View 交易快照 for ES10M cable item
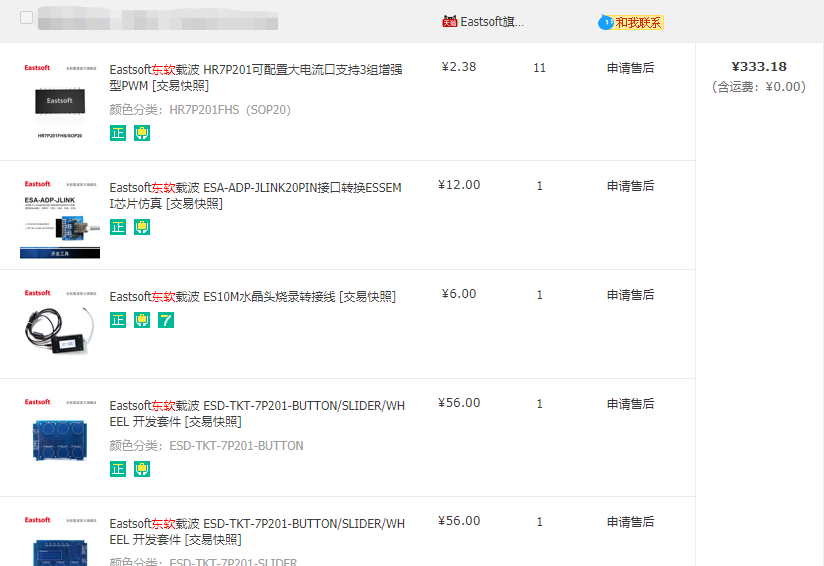This screenshot has height=566, width=824. point(367,297)
